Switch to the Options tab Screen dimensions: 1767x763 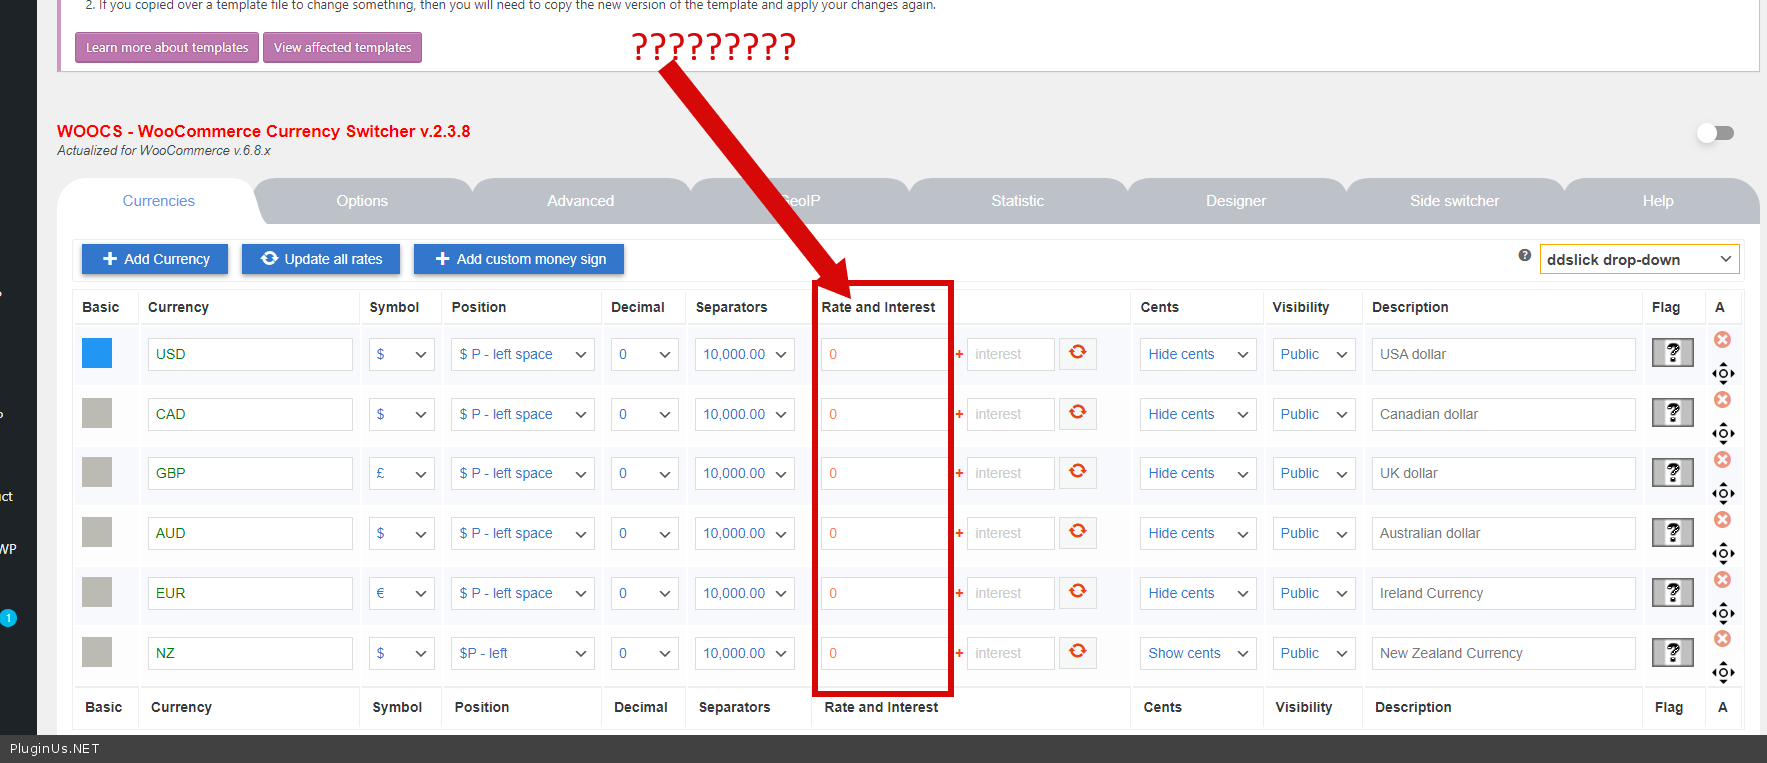pos(362,201)
